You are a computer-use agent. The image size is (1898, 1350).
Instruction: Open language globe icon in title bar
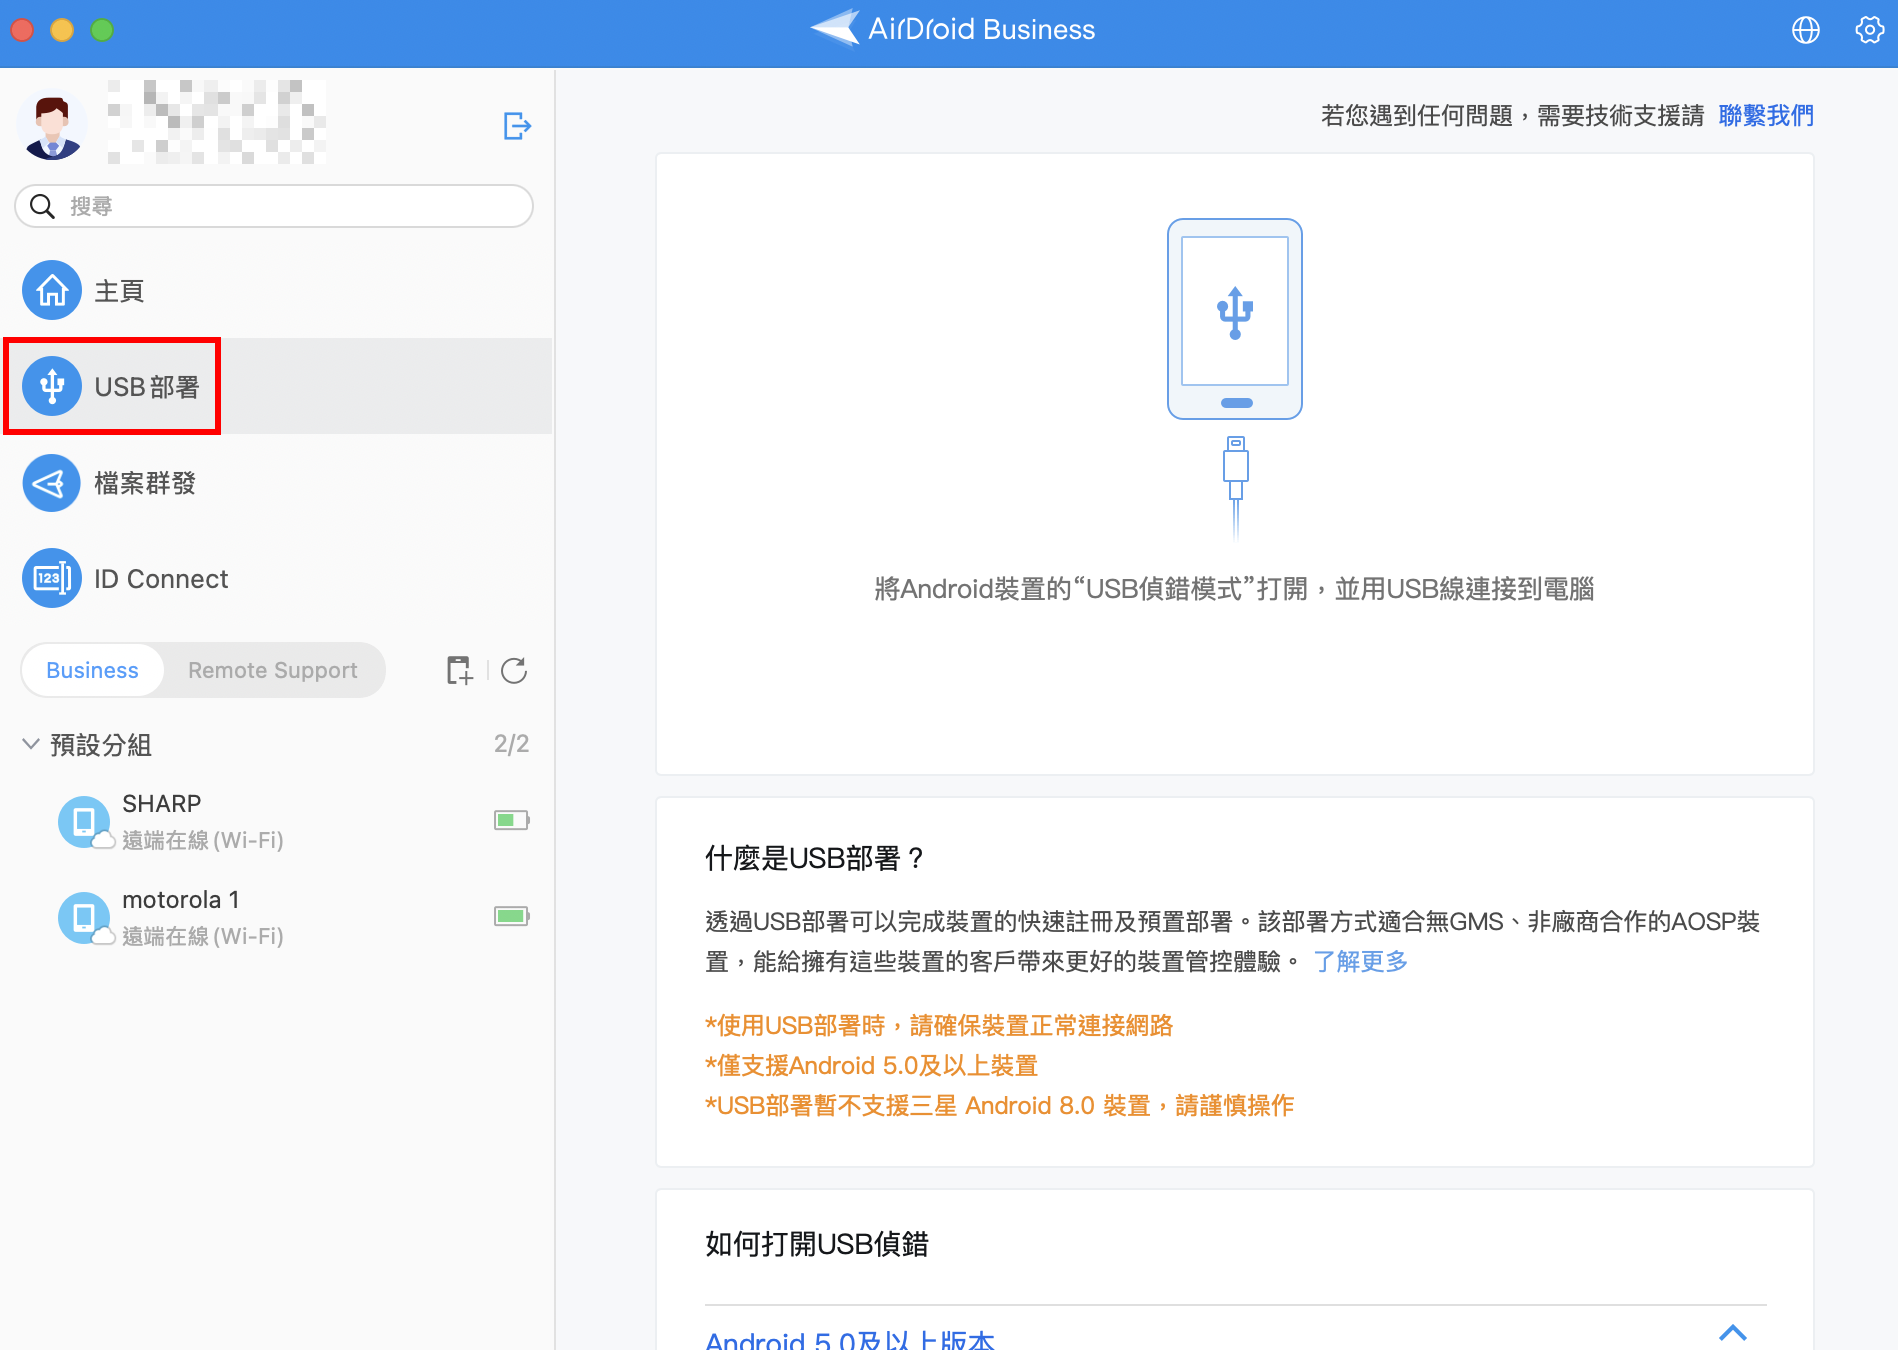(x=1806, y=30)
